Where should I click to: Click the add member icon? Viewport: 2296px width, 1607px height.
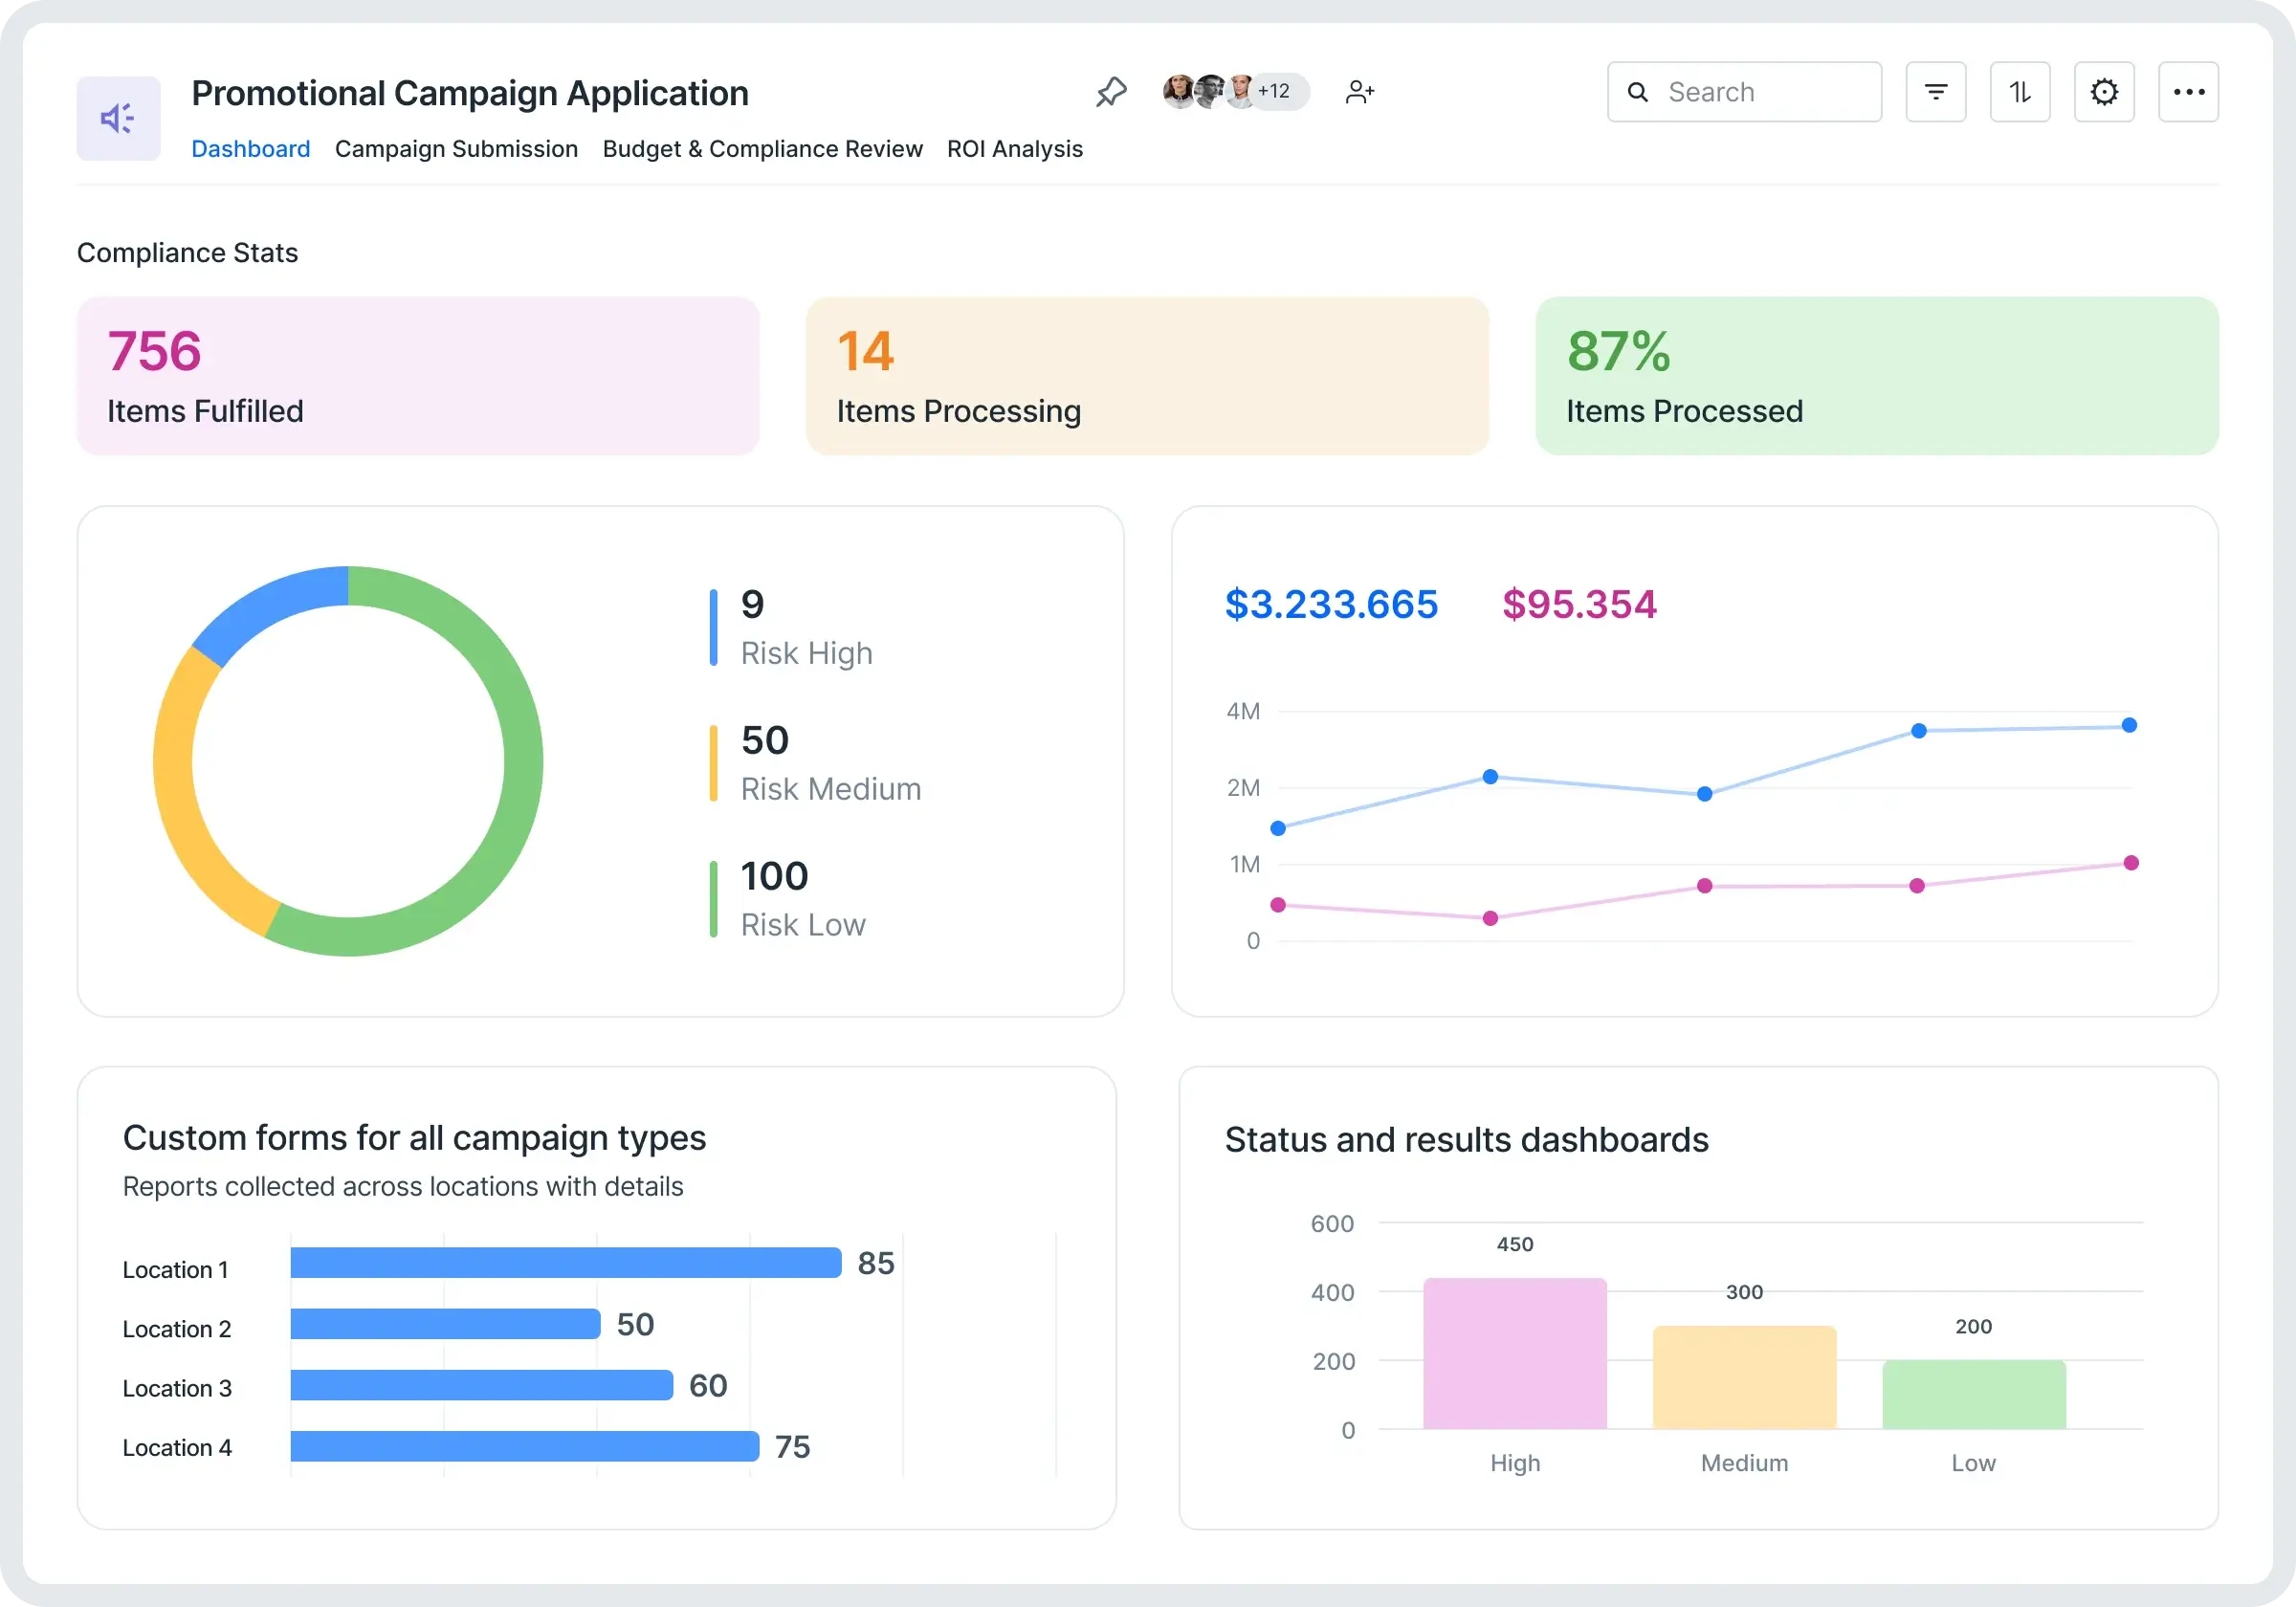(1359, 92)
